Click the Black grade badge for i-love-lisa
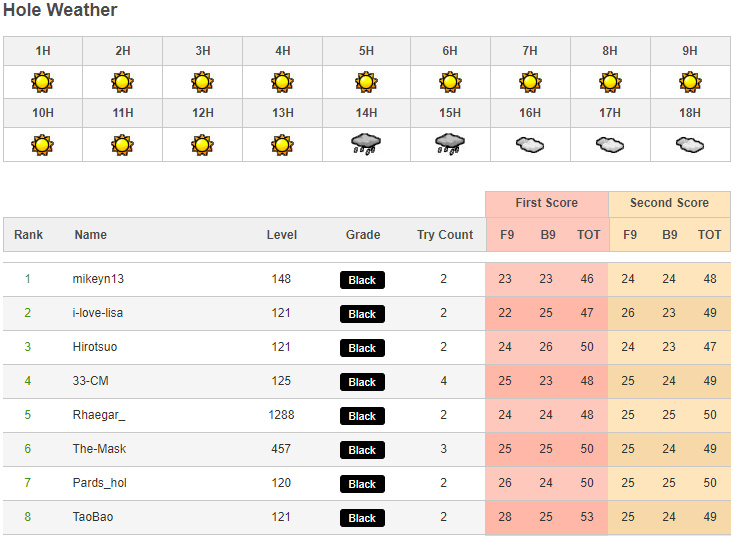The image size is (733, 536). (362, 314)
